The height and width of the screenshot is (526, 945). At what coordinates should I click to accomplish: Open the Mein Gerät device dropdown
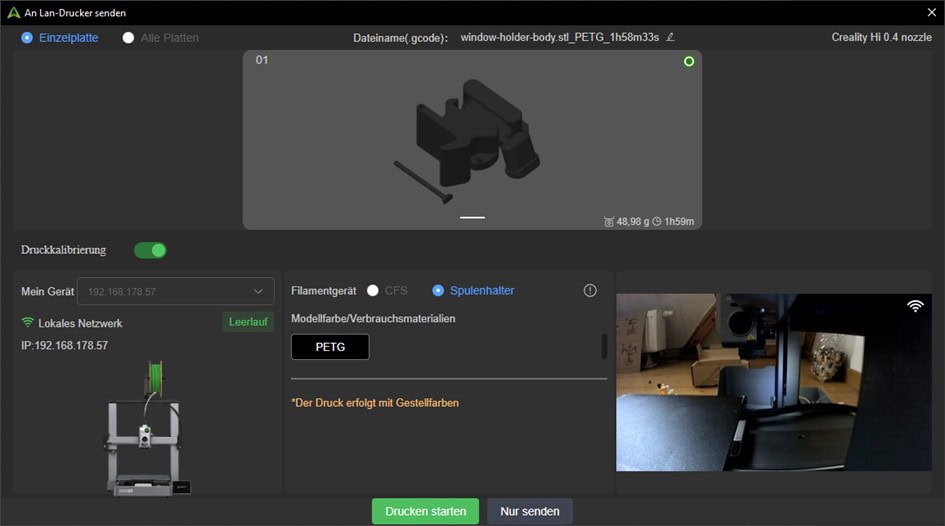pyautogui.click(x=175, y=291)
